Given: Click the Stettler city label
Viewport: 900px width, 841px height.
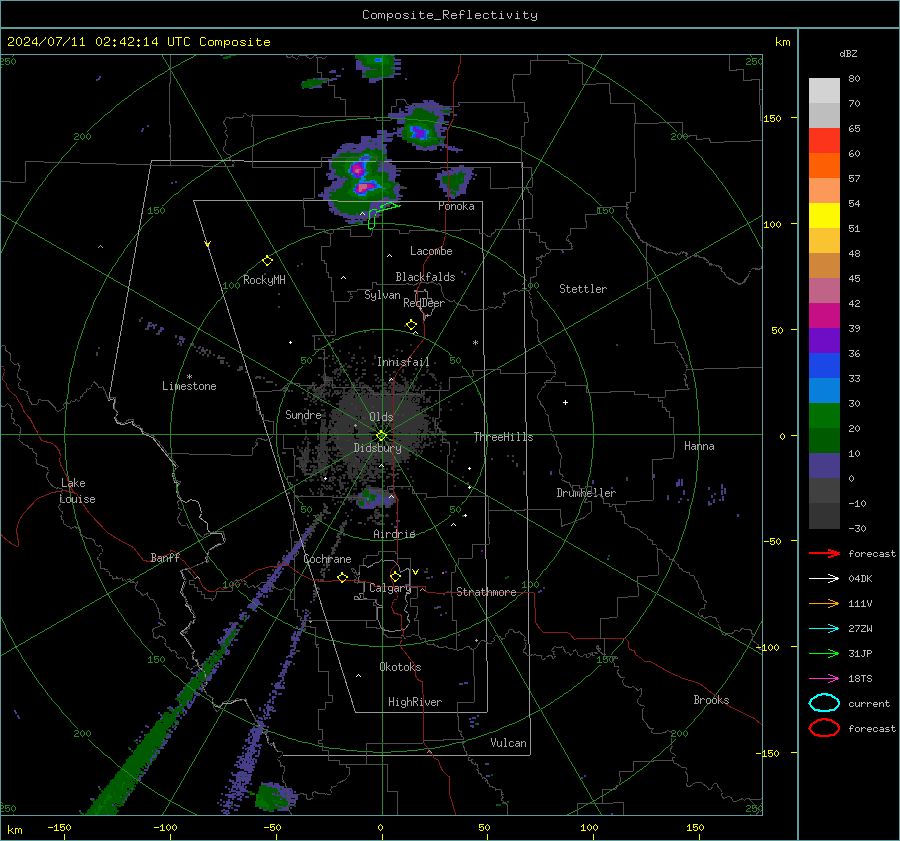Looking at the screenshot, I should (x=583, y=289).
